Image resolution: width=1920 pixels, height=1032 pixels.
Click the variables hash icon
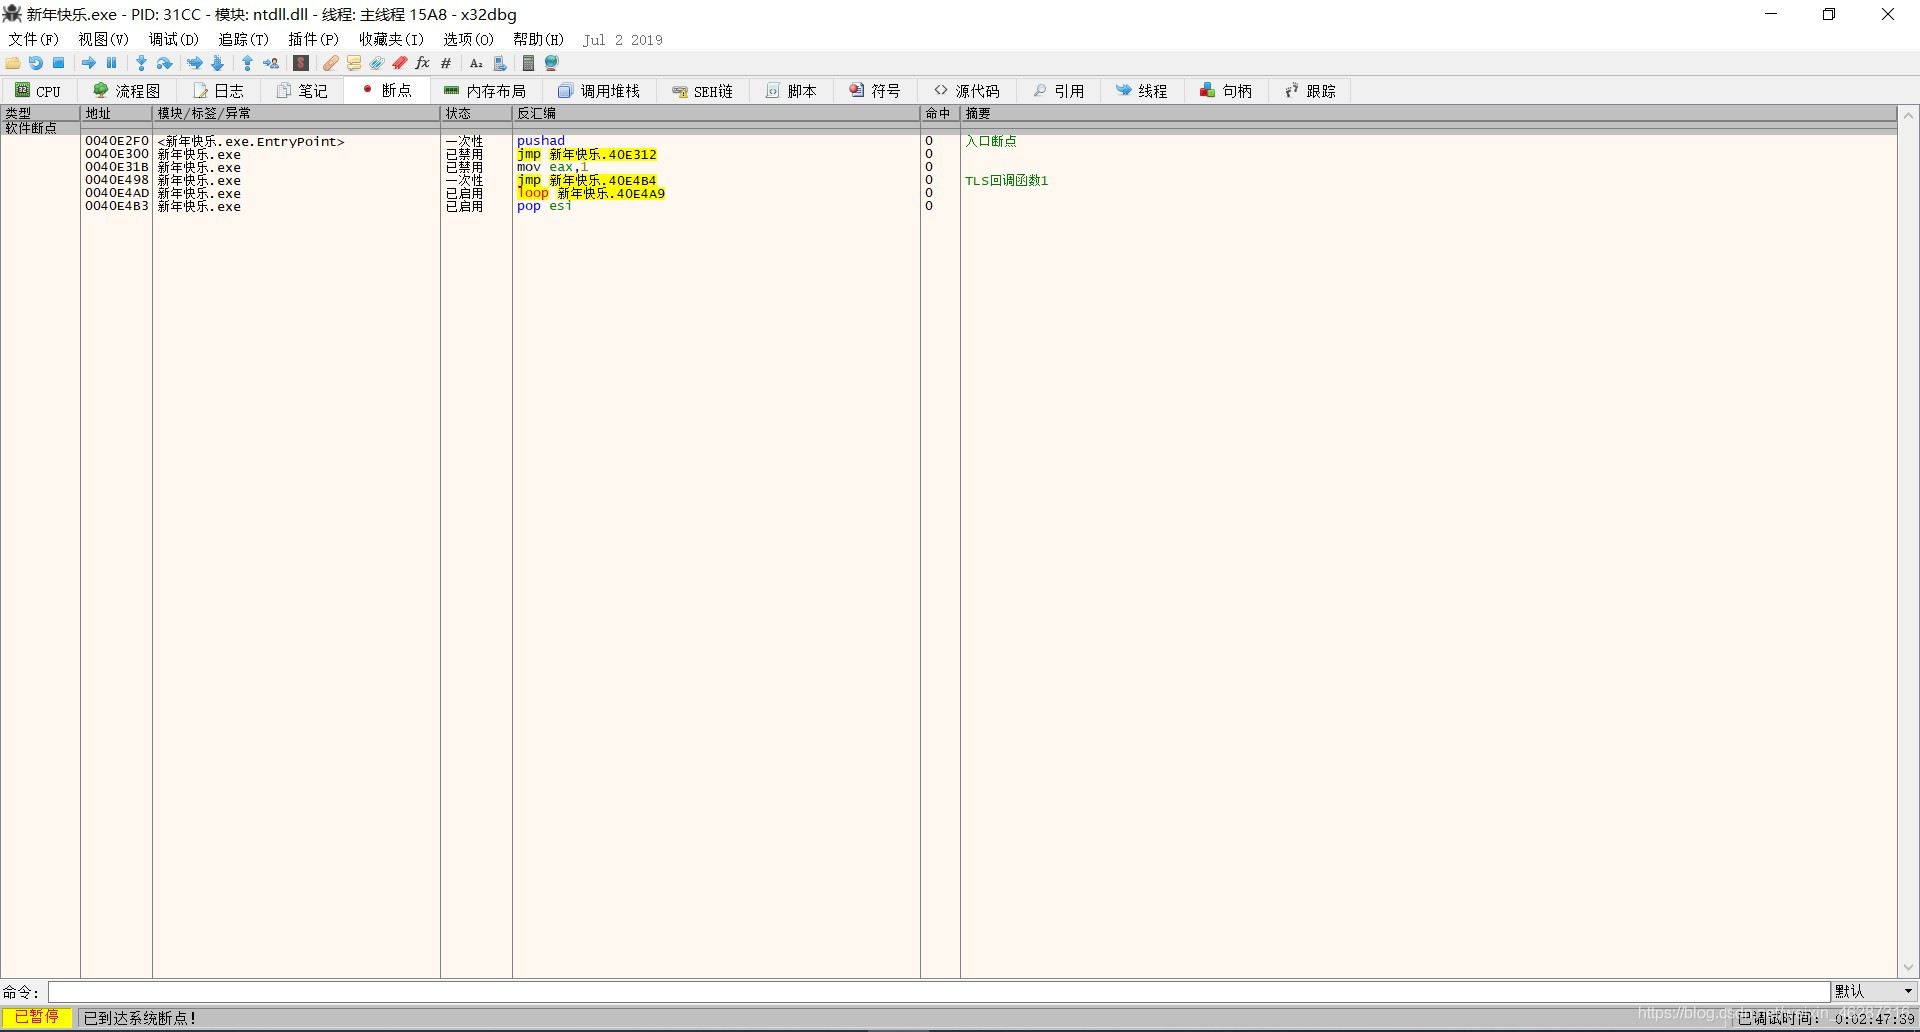[x=446, y=63]
